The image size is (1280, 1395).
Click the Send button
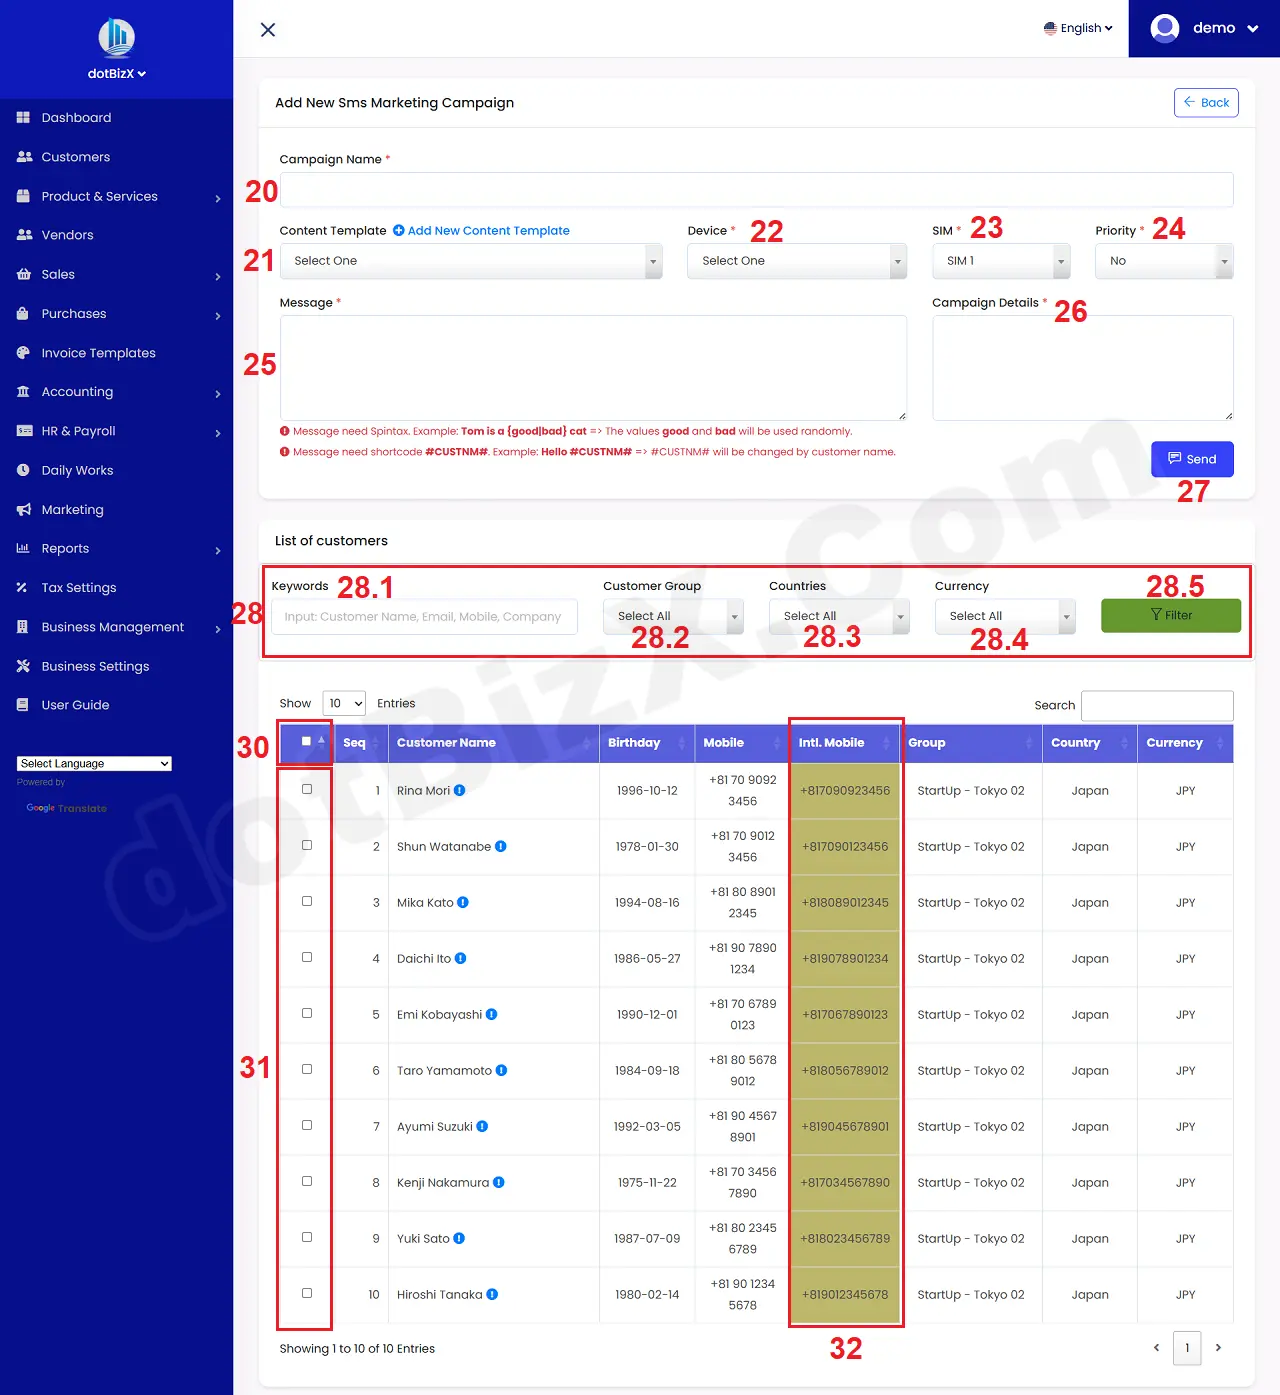click(x=1192, y=459)
